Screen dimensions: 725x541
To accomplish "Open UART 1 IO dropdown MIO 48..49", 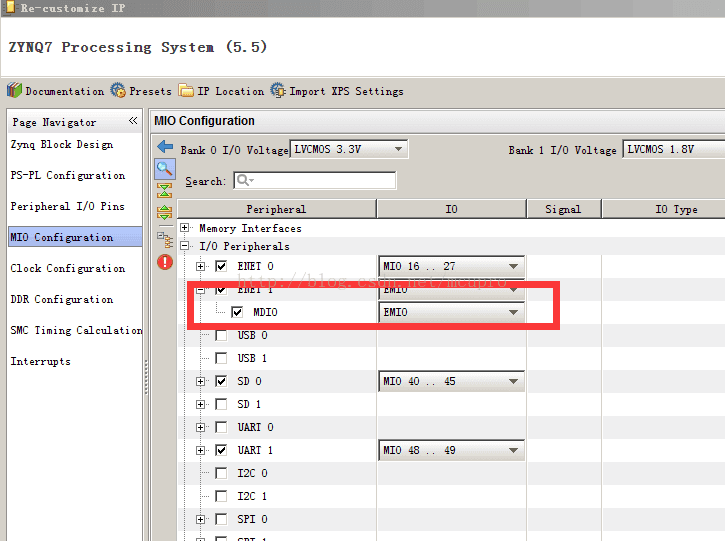I will [x=451, y=450].
